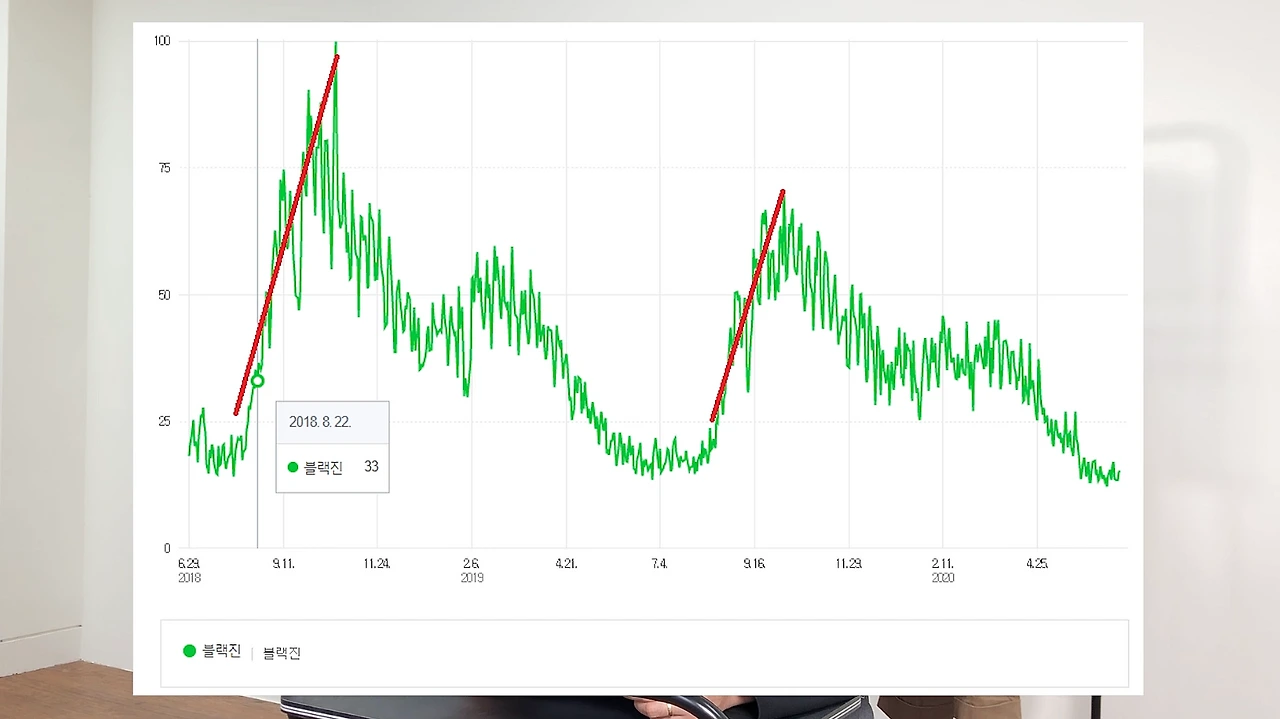1280x719 pixels.
Task: Click the x-axis label 4.25.
Action: pos(1037,564)
